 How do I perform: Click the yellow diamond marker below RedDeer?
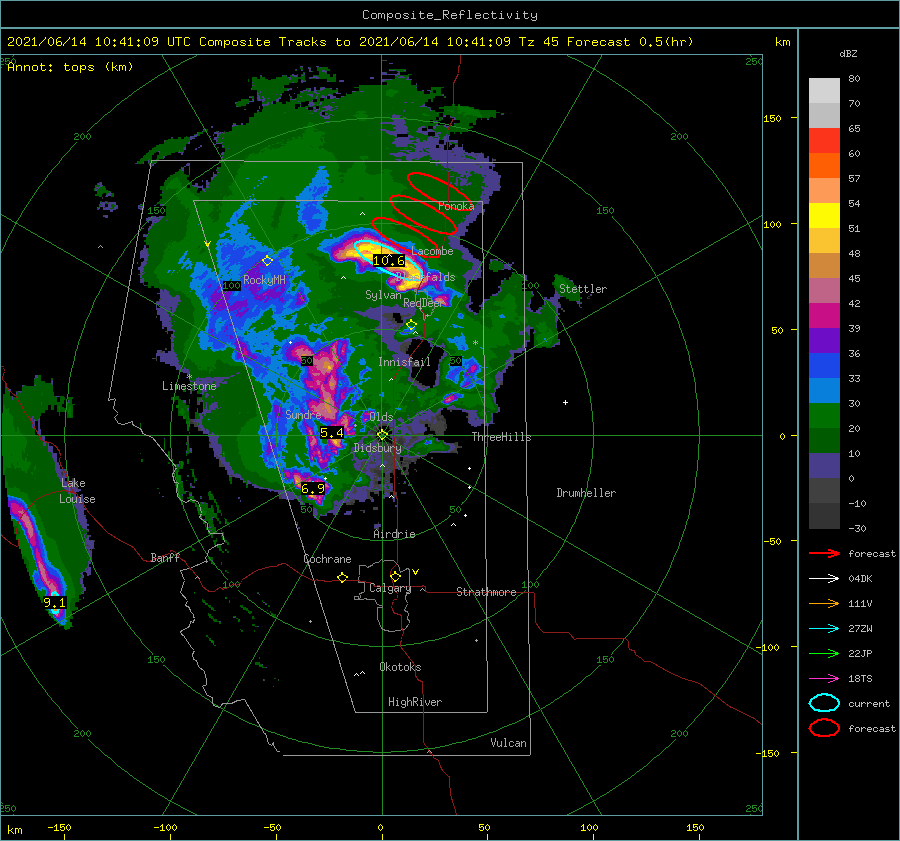coord(411,325)
